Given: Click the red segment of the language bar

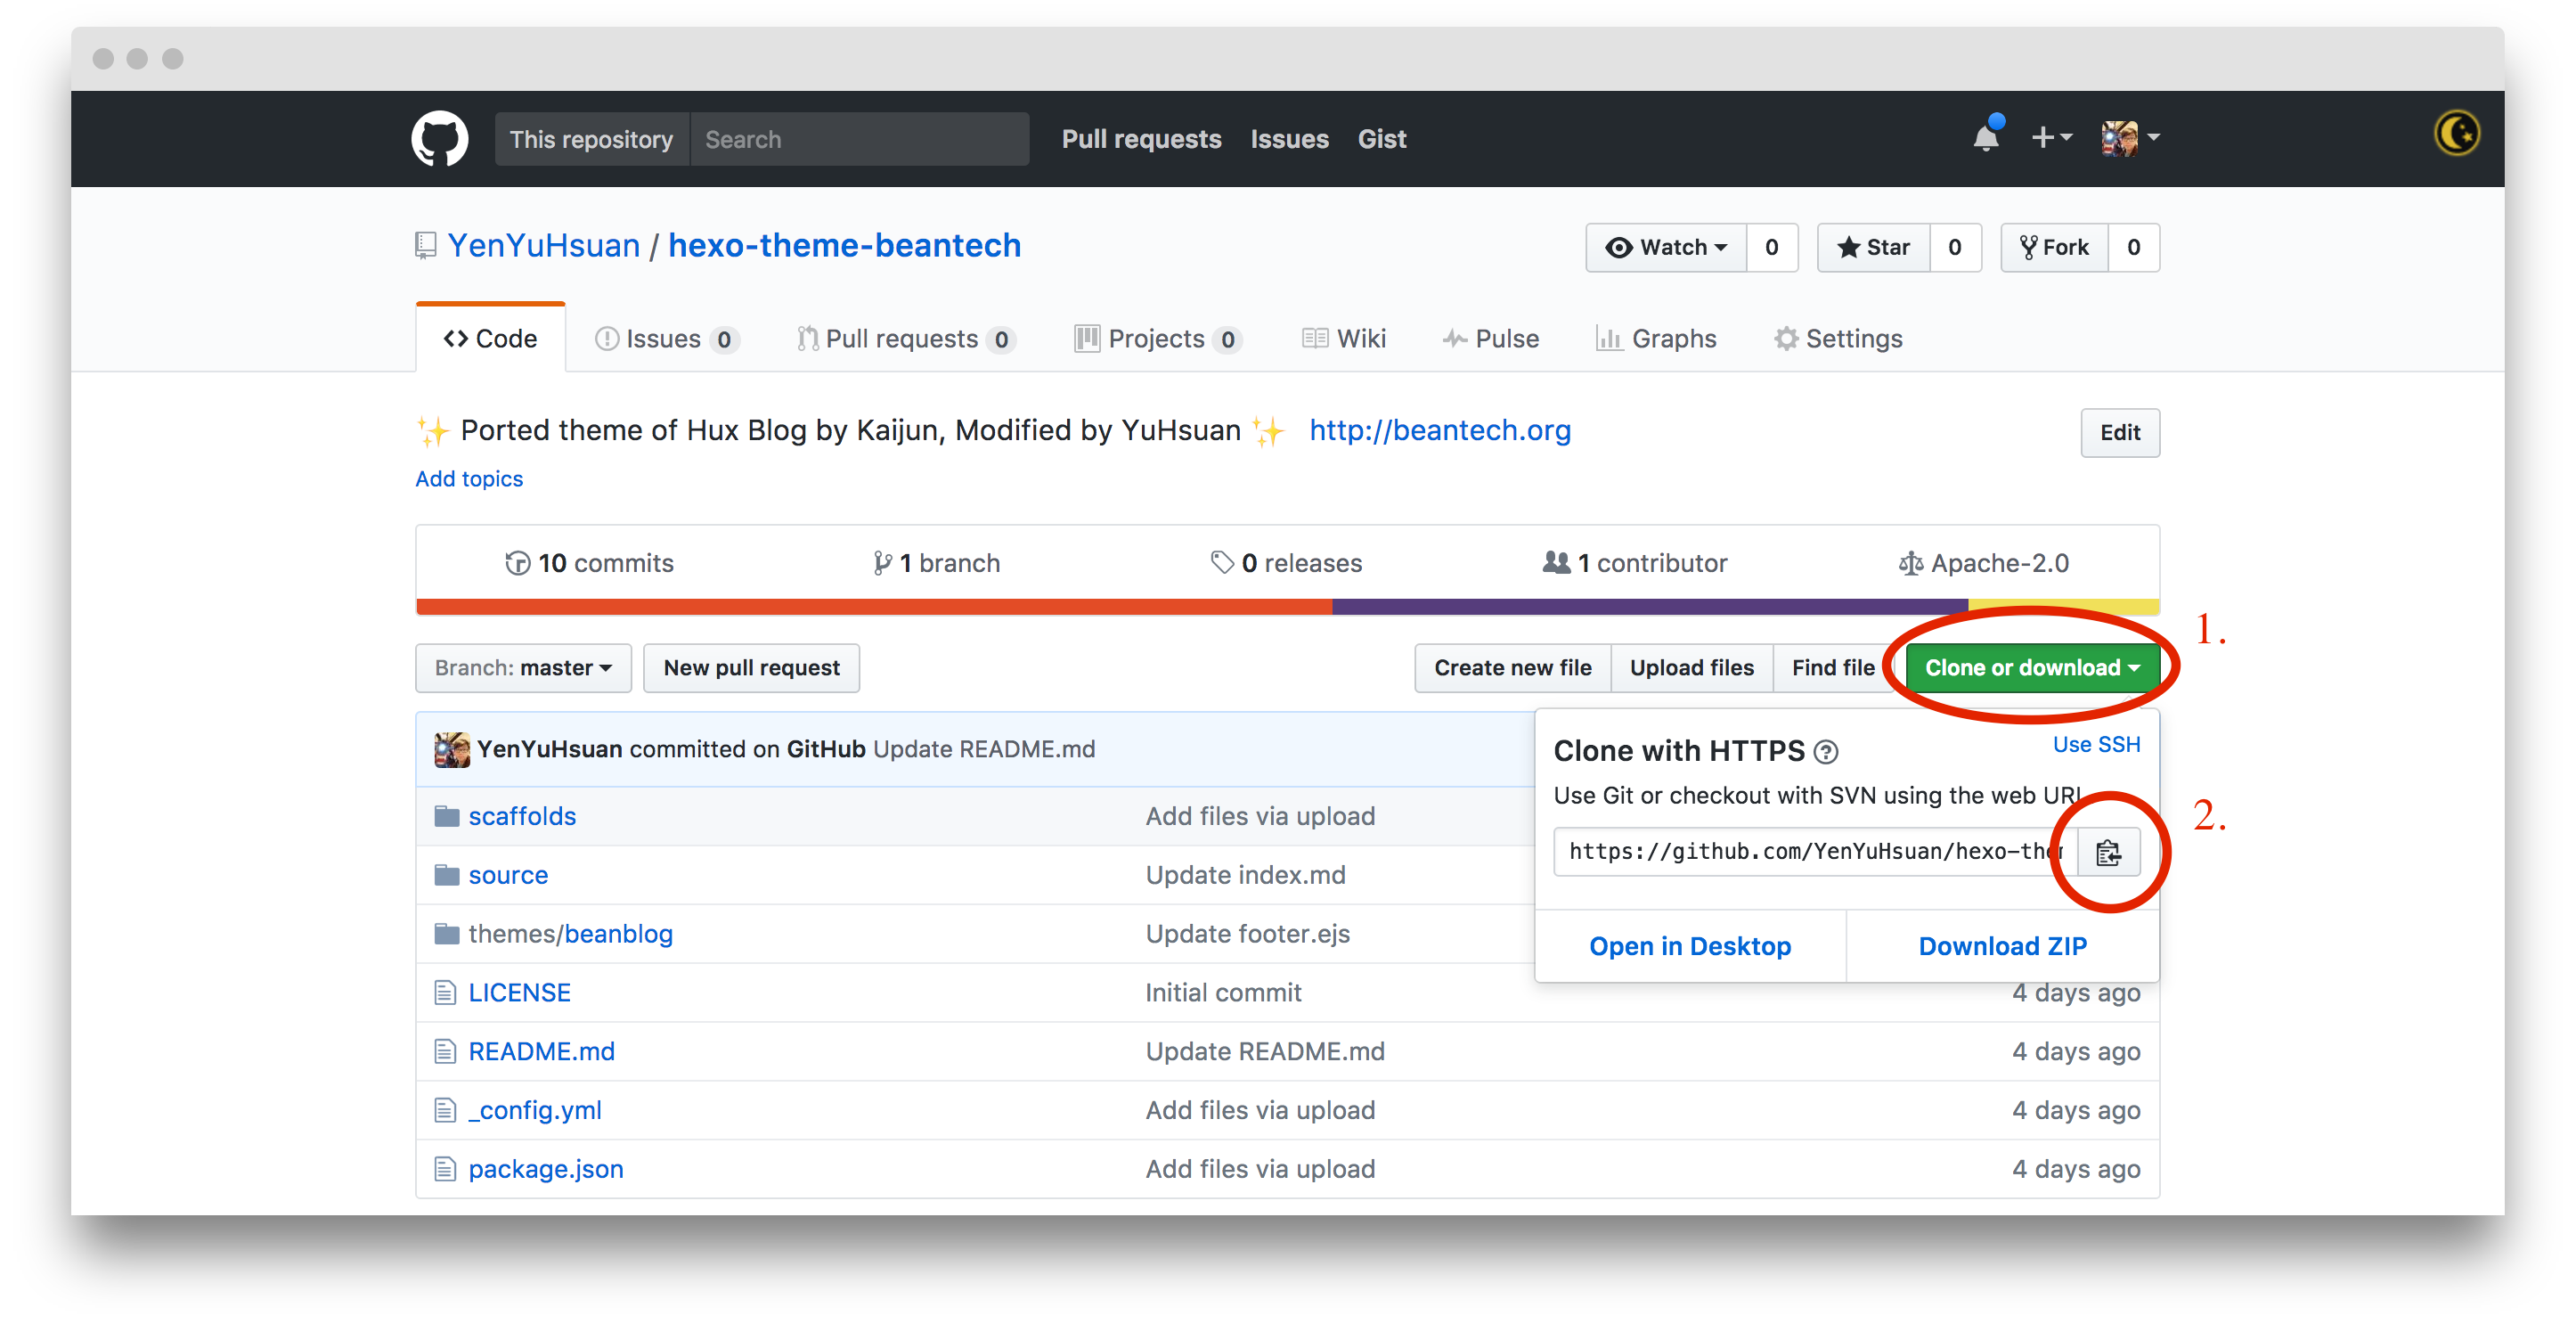Looking at the screenshot, I should [874, 607].
